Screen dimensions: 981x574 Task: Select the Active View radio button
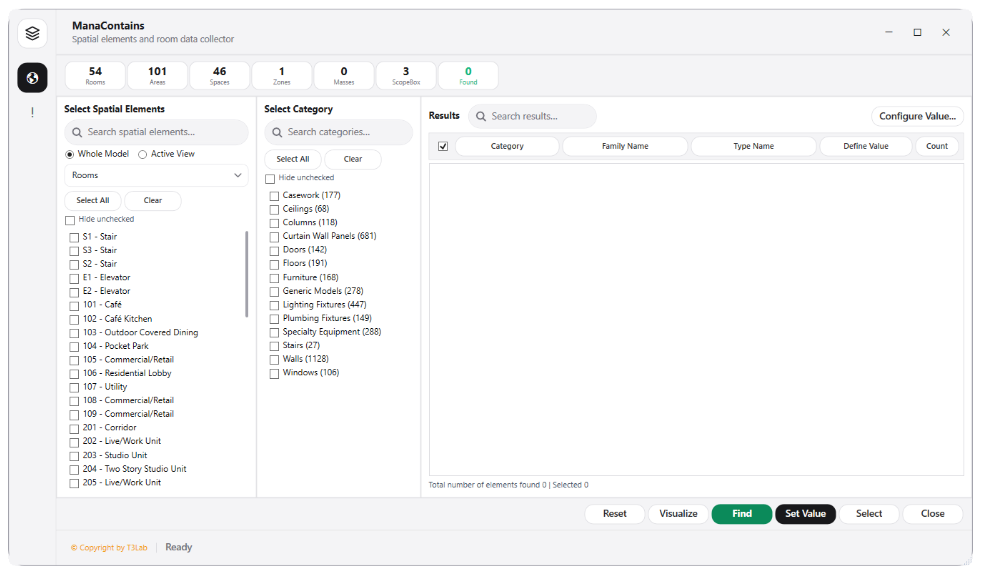click(143, 154)
